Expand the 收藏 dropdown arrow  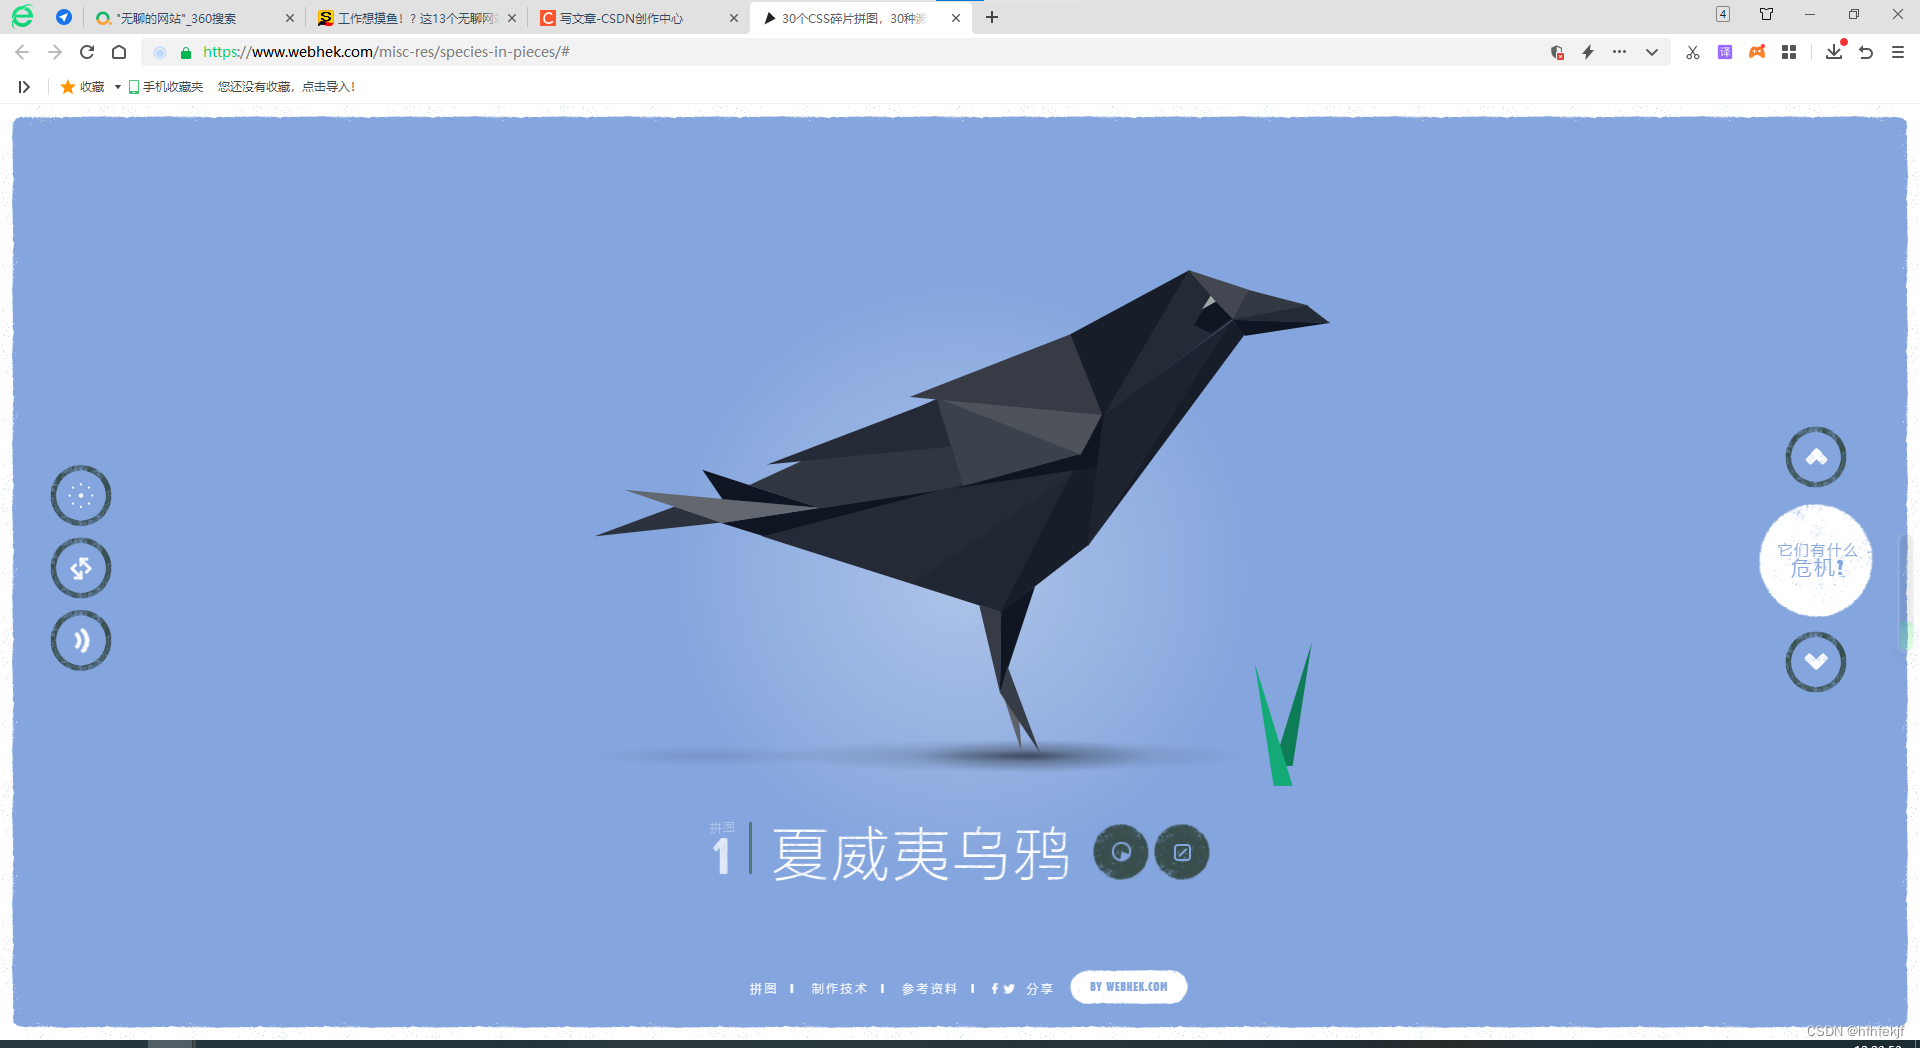point(118,87)
